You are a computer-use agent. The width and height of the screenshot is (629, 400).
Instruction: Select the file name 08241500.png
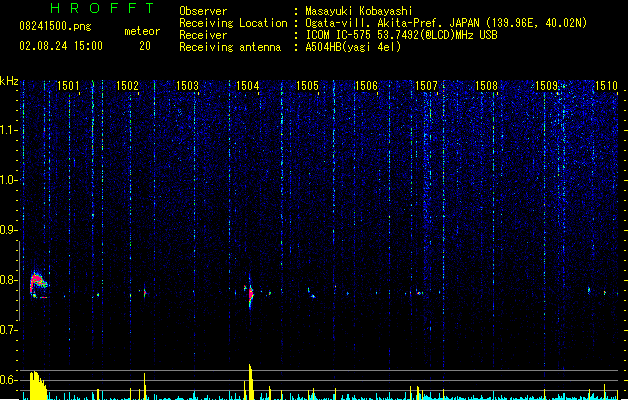click(x=55, y=26)
